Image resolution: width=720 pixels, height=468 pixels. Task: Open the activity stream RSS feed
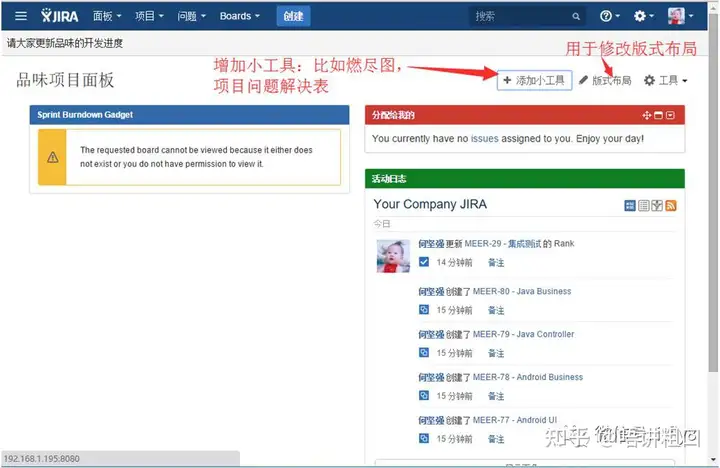[671, 206]
